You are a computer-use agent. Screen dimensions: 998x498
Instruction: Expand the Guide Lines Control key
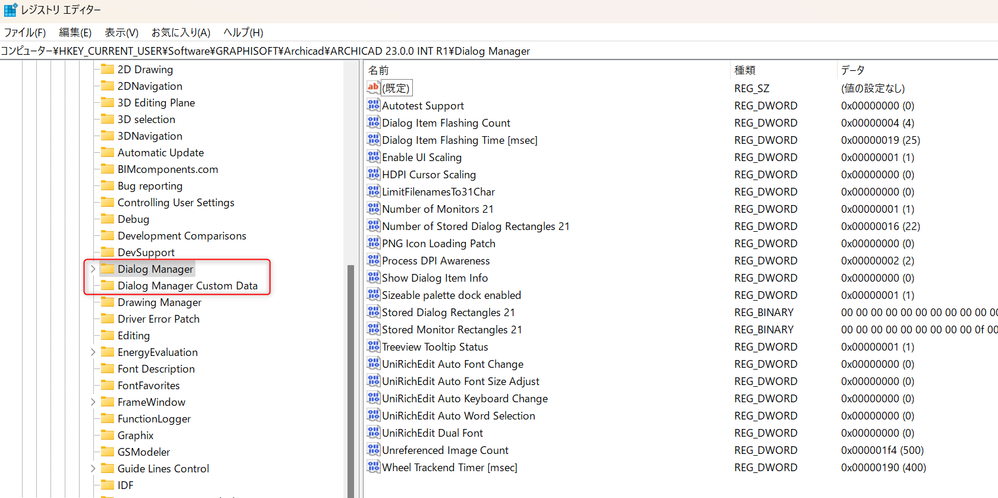[93, 468]
